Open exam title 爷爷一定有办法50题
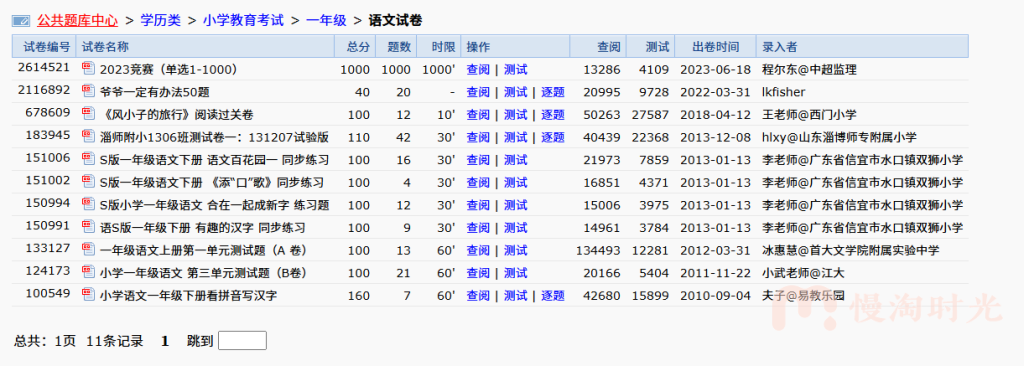Screen dimensions: 1024x366 [x=155, y=92]
